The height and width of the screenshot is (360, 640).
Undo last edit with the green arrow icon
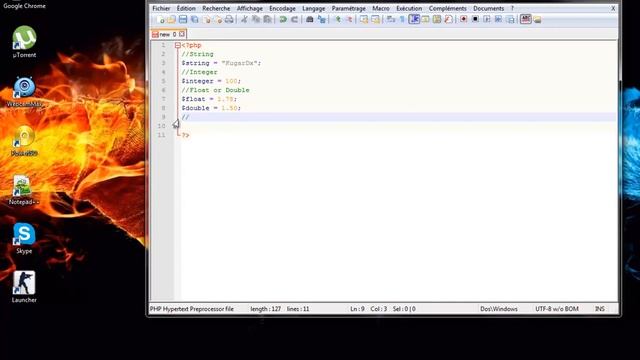282,19
